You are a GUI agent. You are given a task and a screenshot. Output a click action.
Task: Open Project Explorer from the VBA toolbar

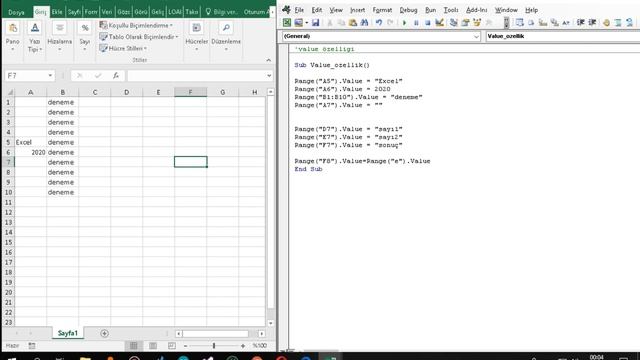click(x=453, y=22)
